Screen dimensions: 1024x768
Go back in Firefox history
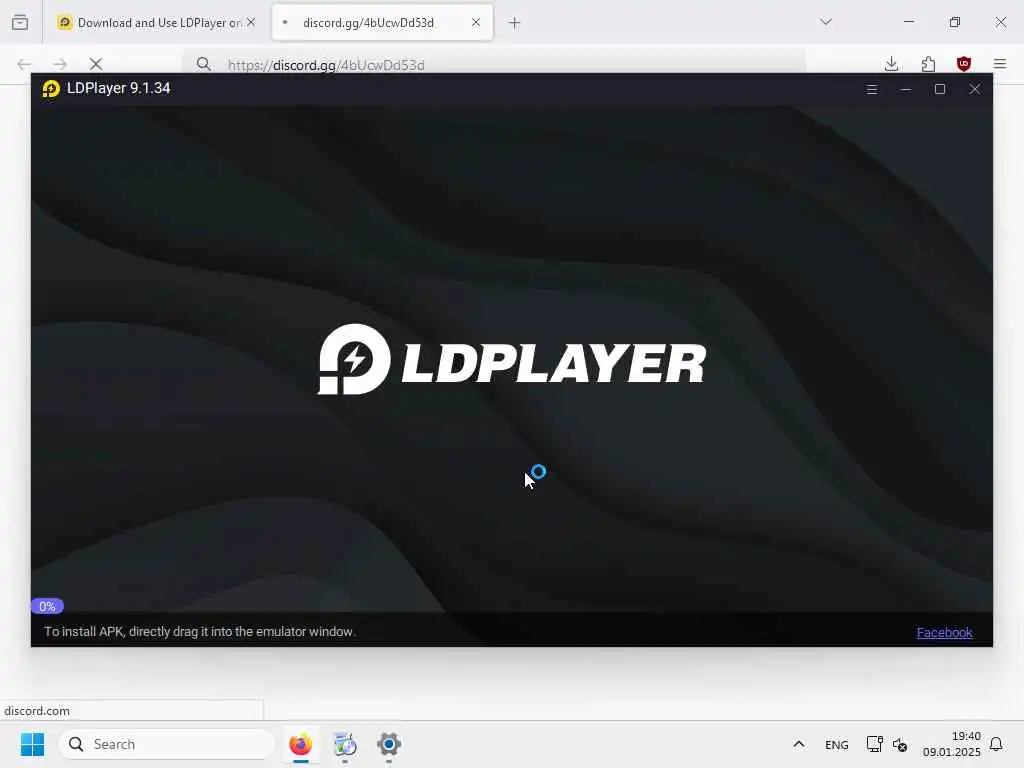point(24,64)
